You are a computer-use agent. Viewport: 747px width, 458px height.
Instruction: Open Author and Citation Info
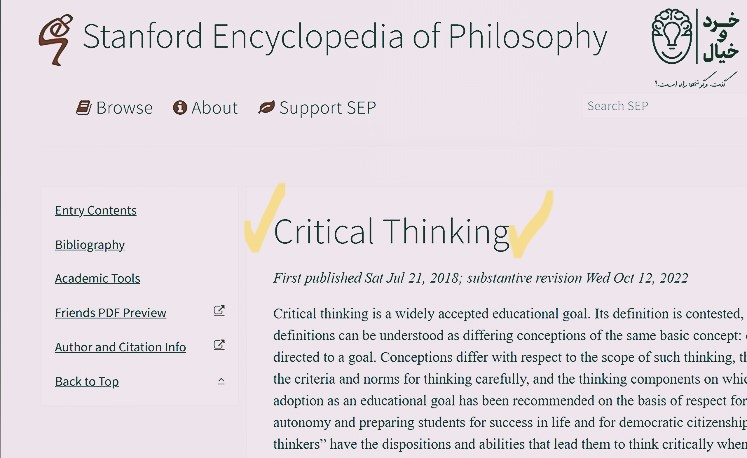point(121,347)
